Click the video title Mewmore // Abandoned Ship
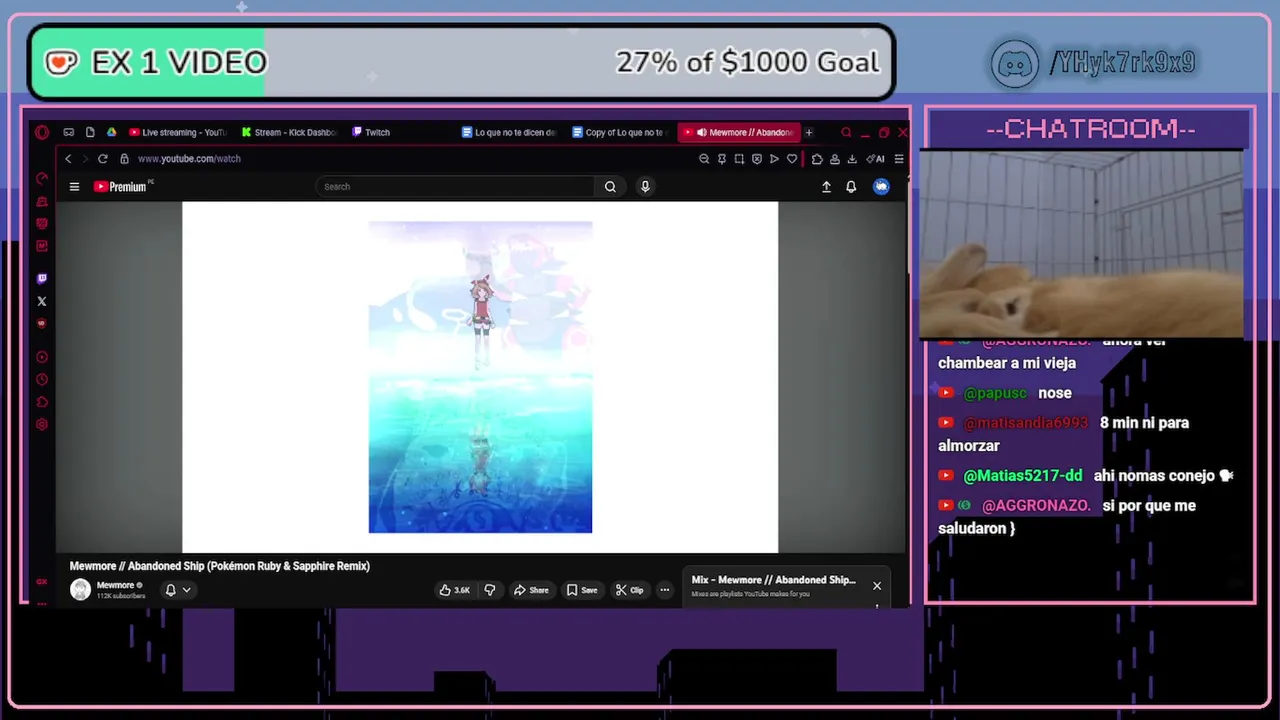1280x720 pixels. pos(220,566)
